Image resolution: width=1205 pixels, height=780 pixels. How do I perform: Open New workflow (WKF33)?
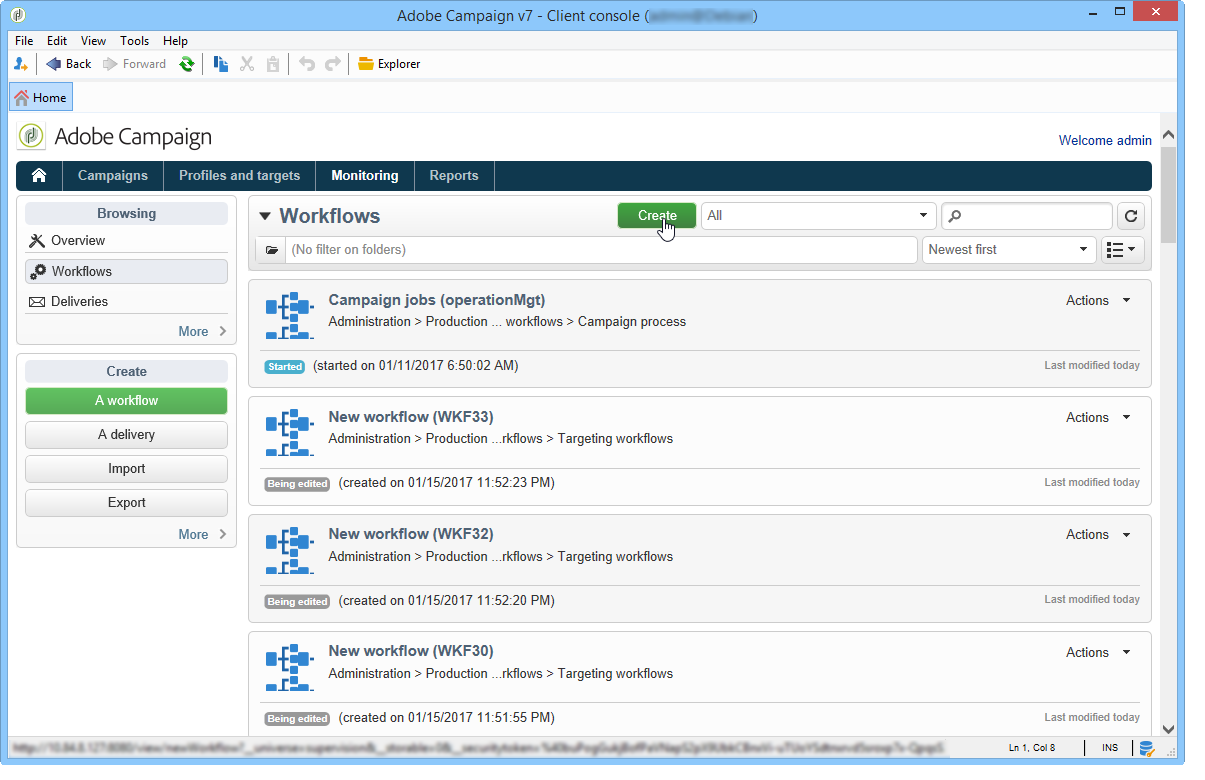(411, 417)
